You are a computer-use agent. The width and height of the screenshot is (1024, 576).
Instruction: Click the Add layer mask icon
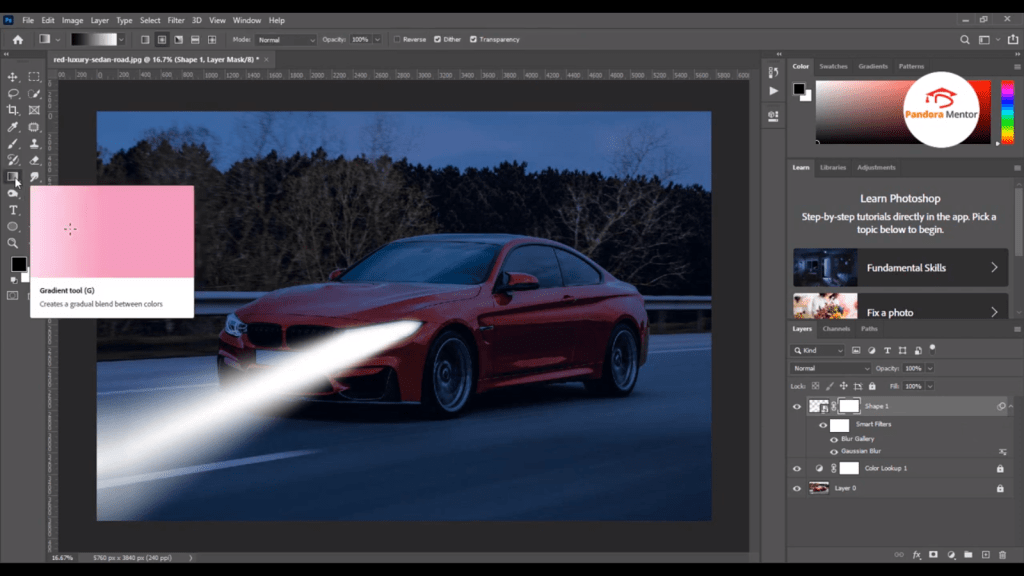pos(934,554)
